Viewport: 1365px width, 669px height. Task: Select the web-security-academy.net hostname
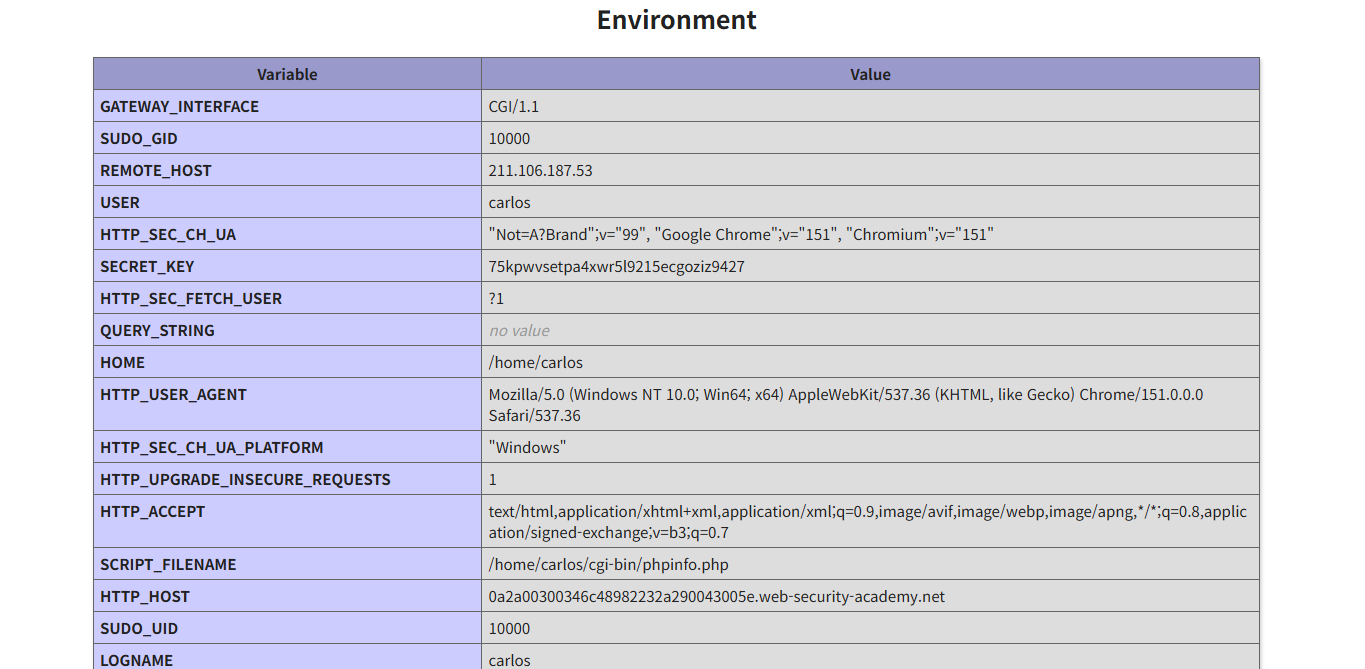[717, 596]
